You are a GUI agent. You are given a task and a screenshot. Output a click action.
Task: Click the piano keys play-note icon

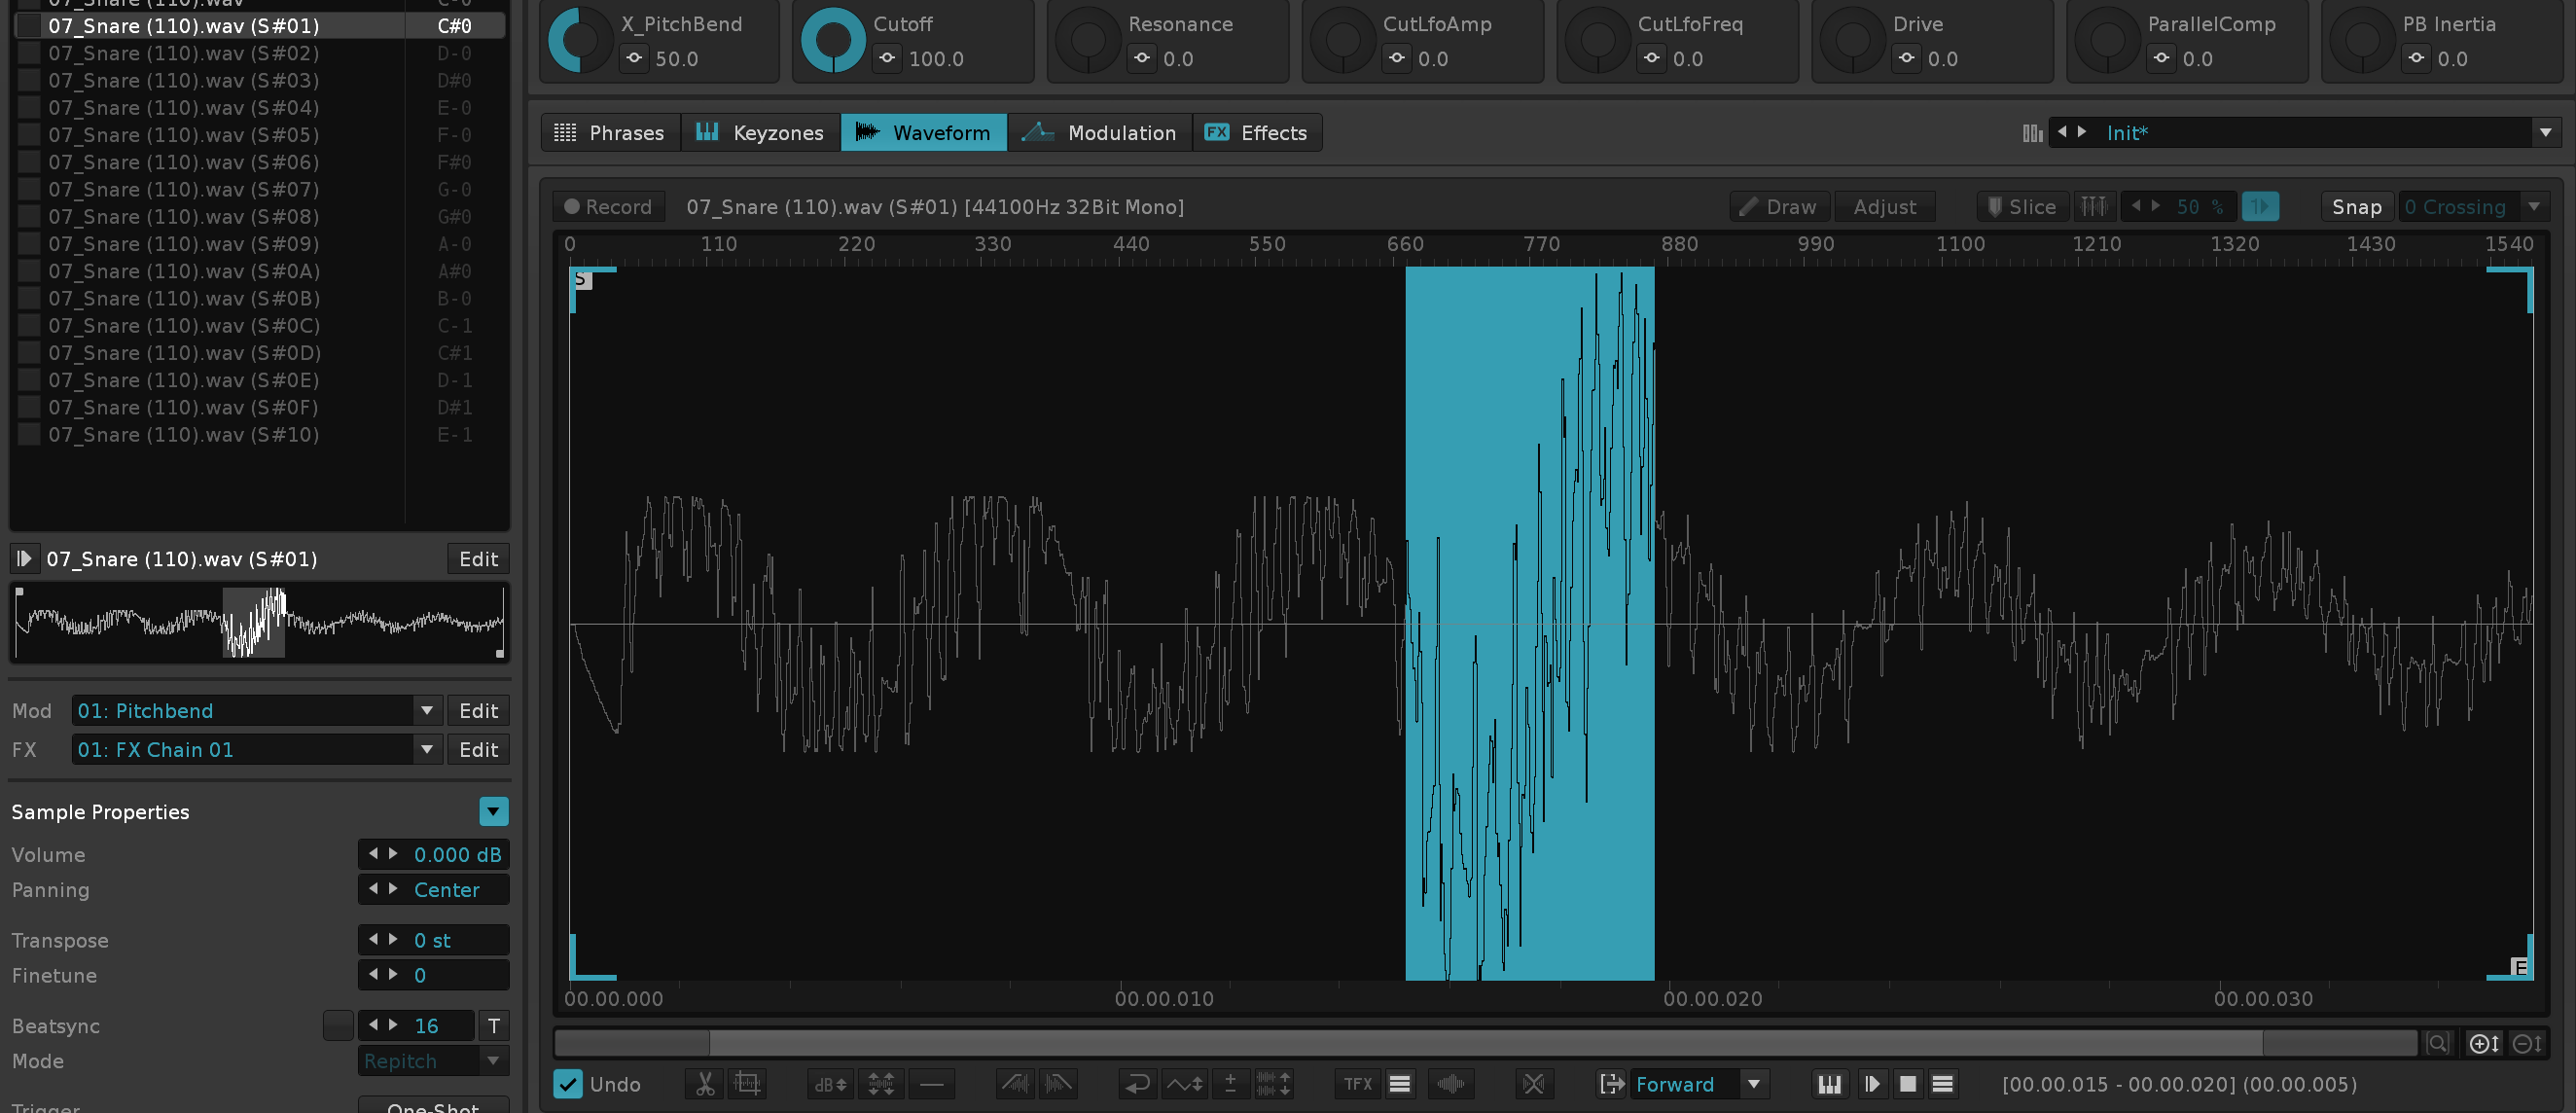coord(1829,1084)
